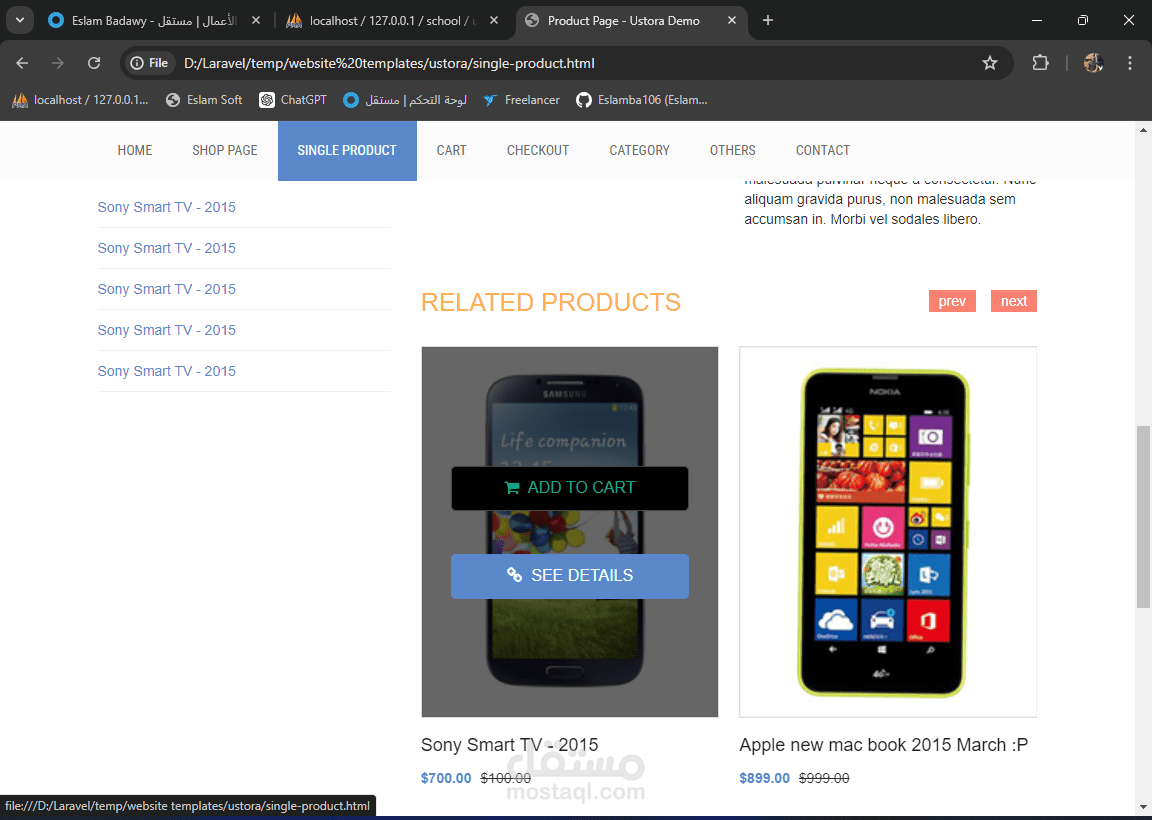
Task: Select the SINGLE PRODUCT menu item
Action: [x=347, y=151]
